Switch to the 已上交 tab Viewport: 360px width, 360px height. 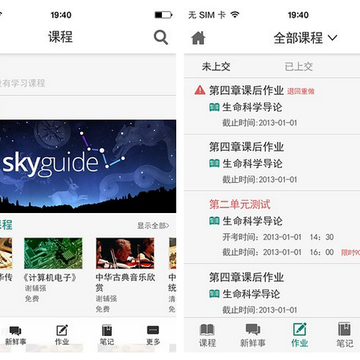click(x=299, y=66)
